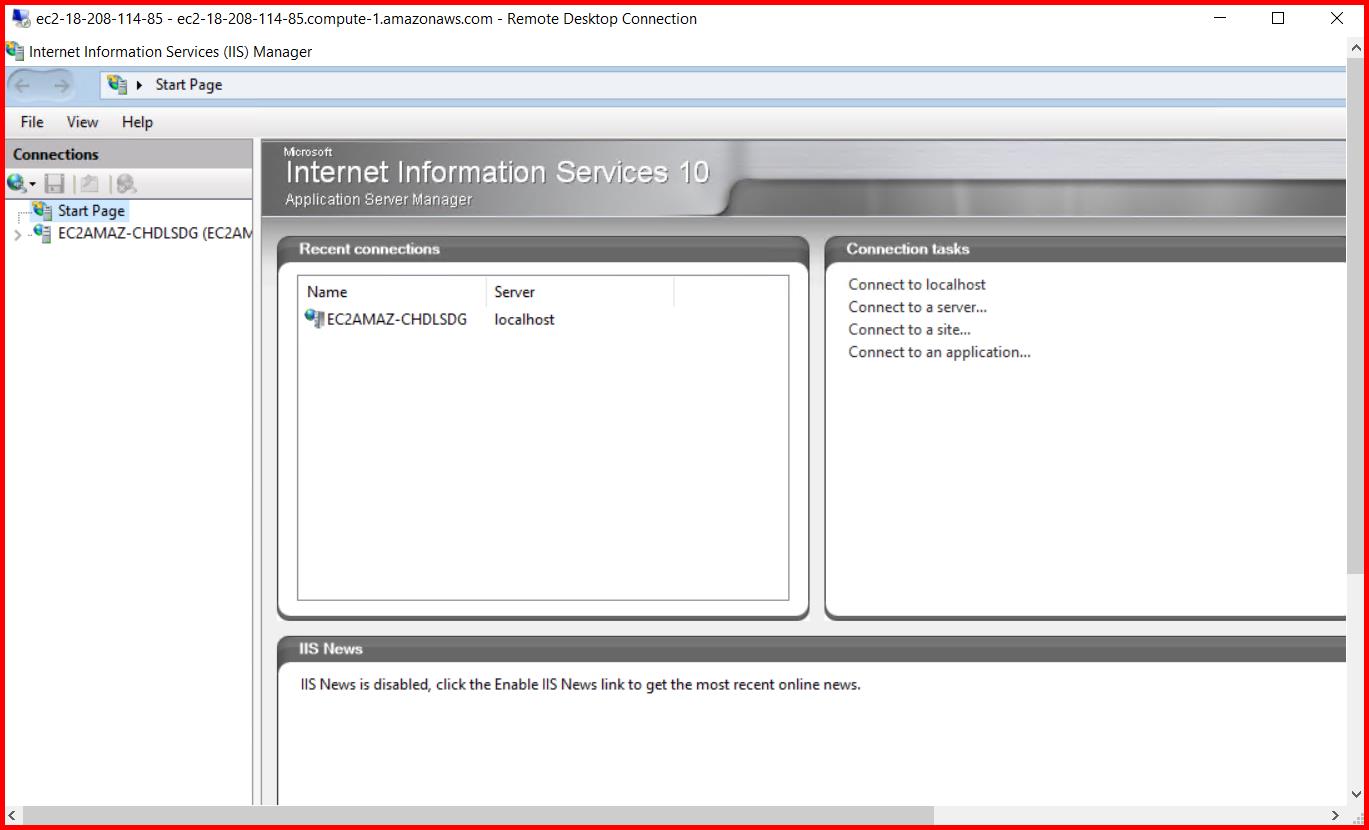Click the Save Connections disk icon
This screenshot has height=830, width=1369.
coord(52,183)
